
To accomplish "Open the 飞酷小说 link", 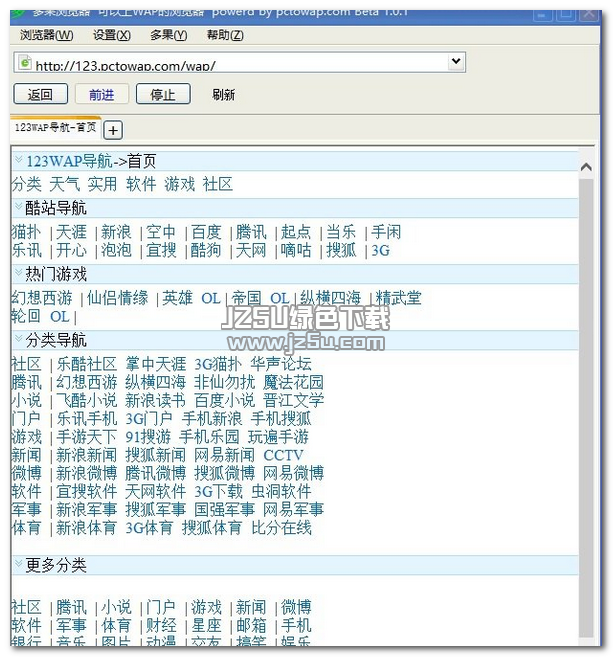I will tap(87, 400).
